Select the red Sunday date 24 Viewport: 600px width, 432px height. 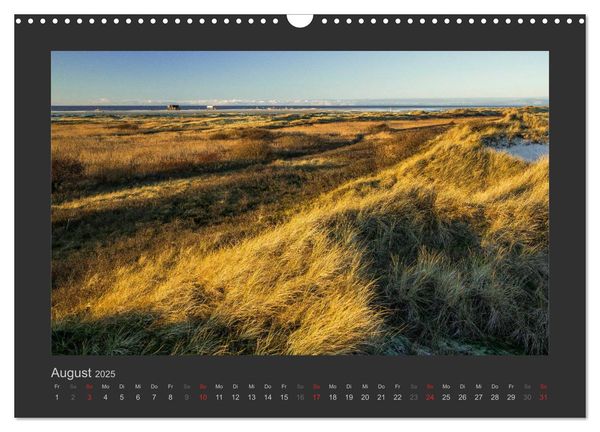tap(430, 397)
